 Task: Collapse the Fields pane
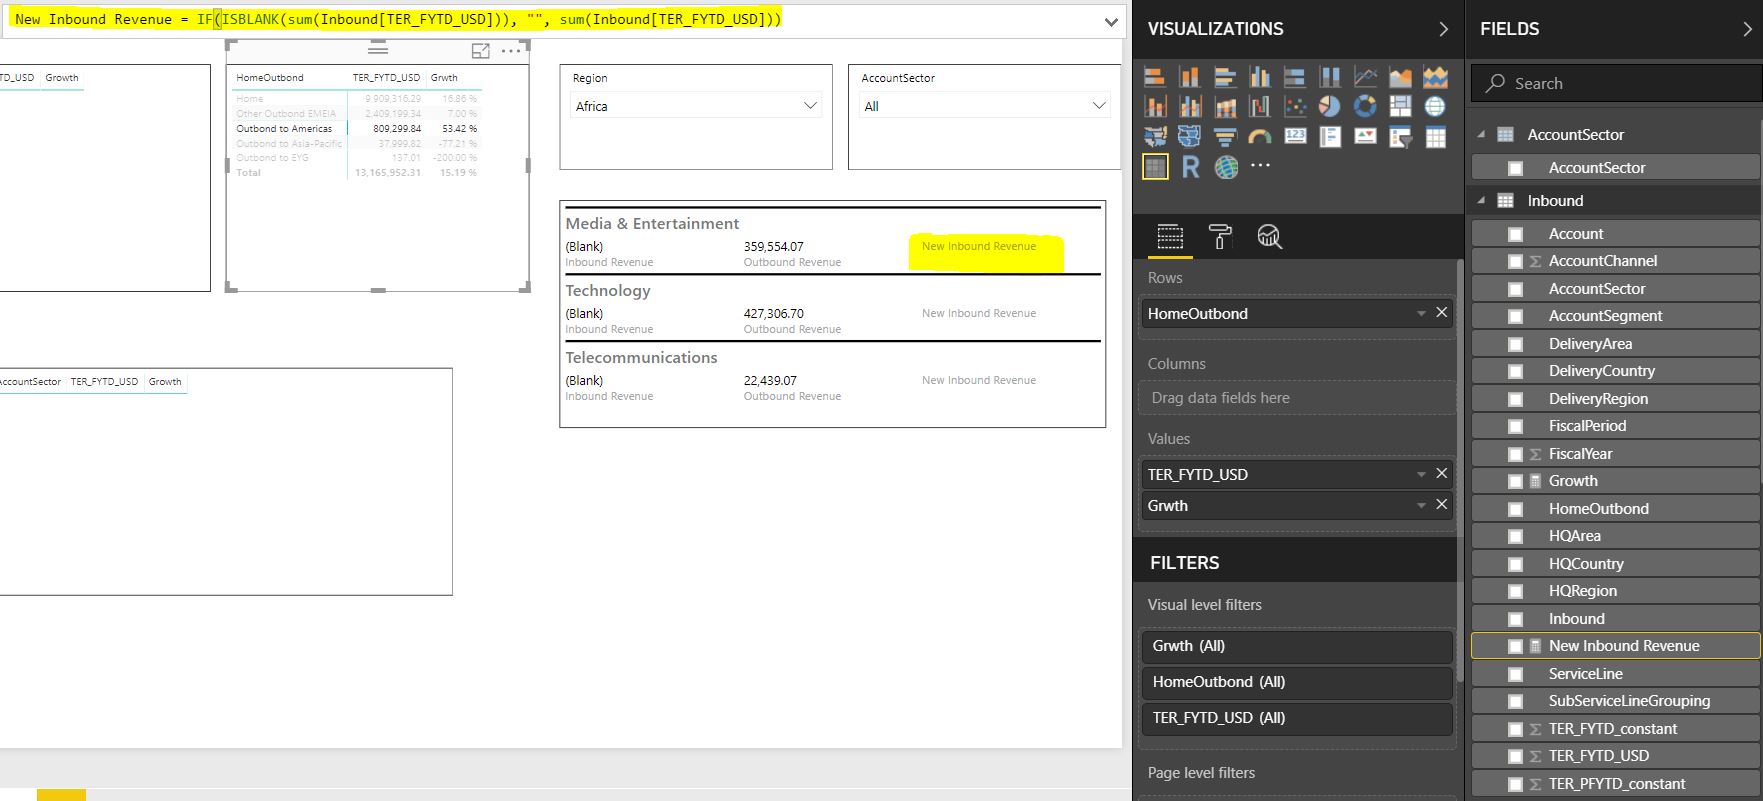click(1747, 29)
